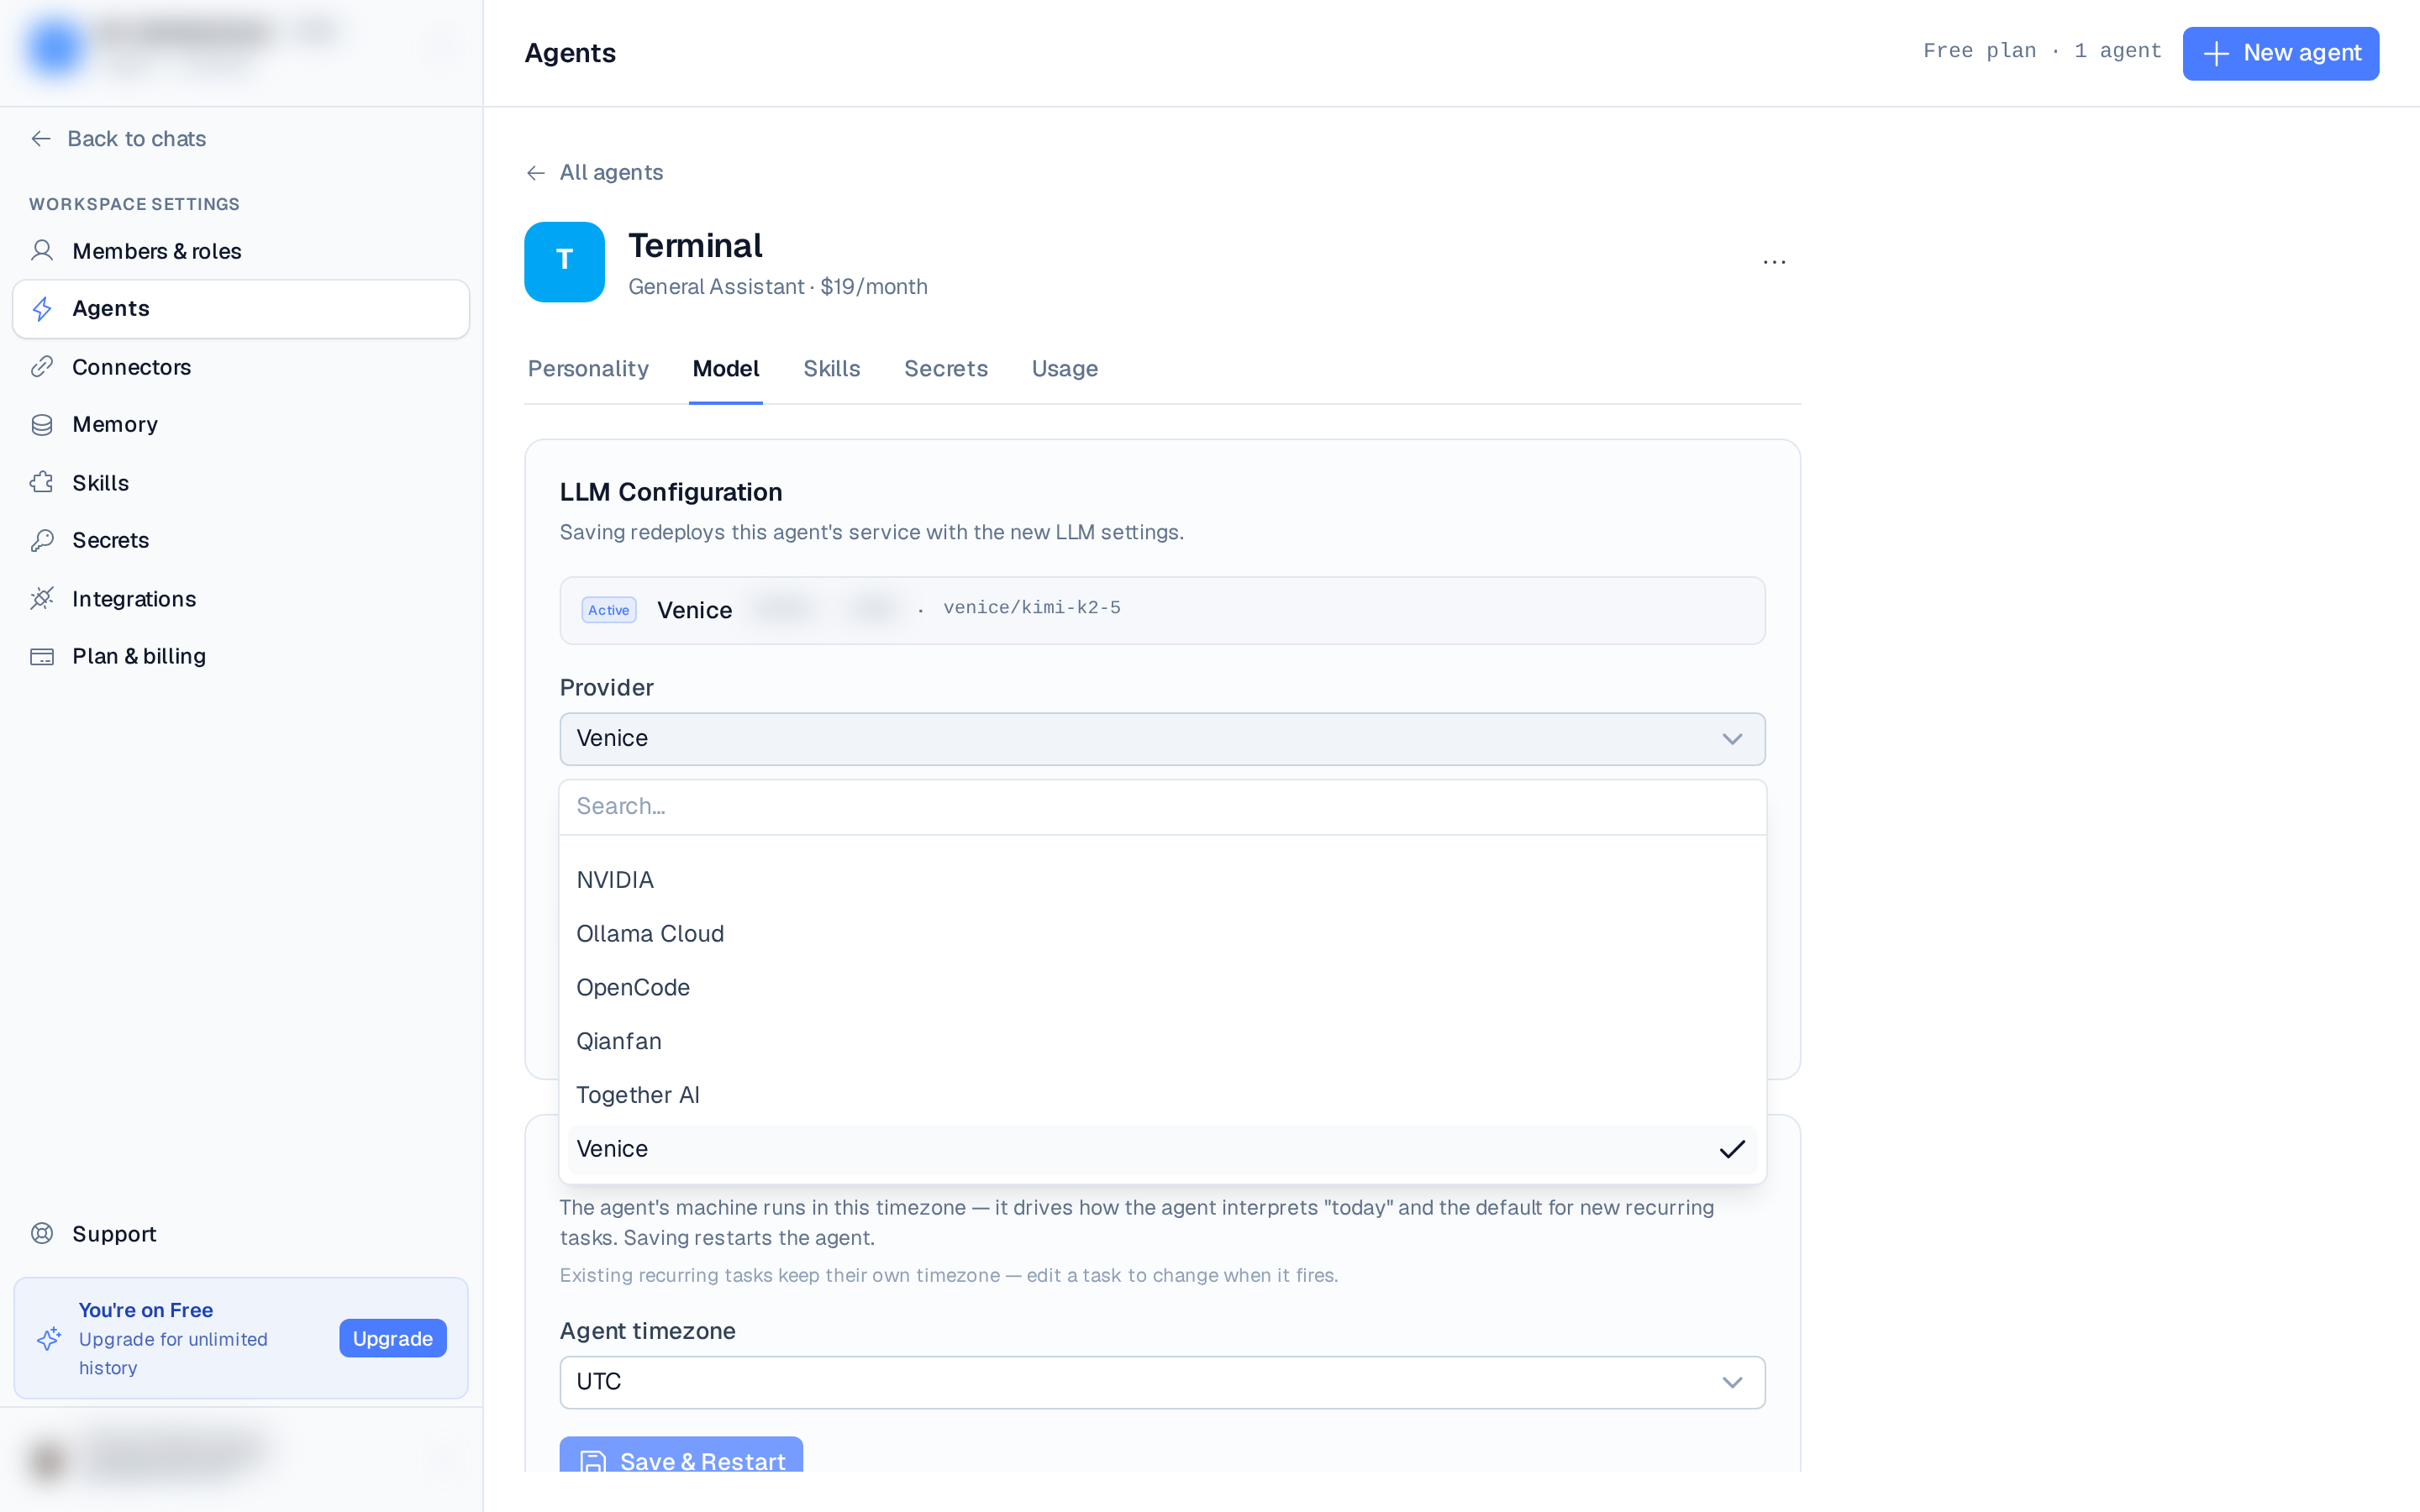Click the Plan & billing card icon
Image resolution: width=2420 pixels, height=1512 pixels.
coord(42,657)
